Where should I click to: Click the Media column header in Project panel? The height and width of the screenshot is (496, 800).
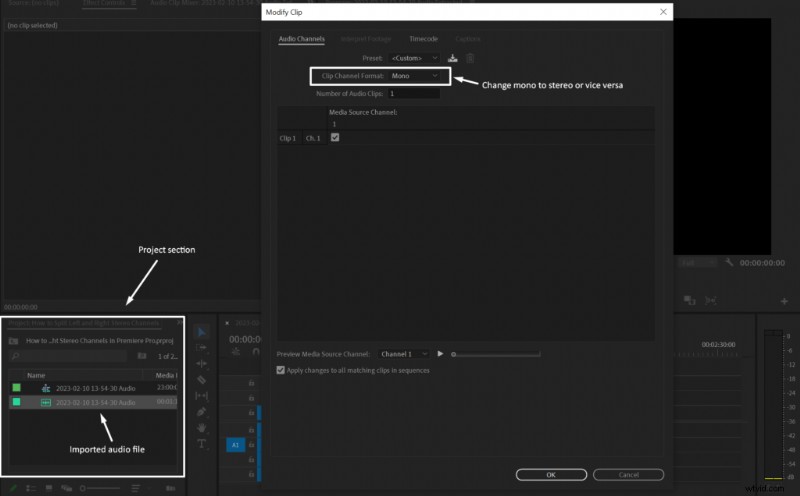pyautogui.click(x=166, y=375)
